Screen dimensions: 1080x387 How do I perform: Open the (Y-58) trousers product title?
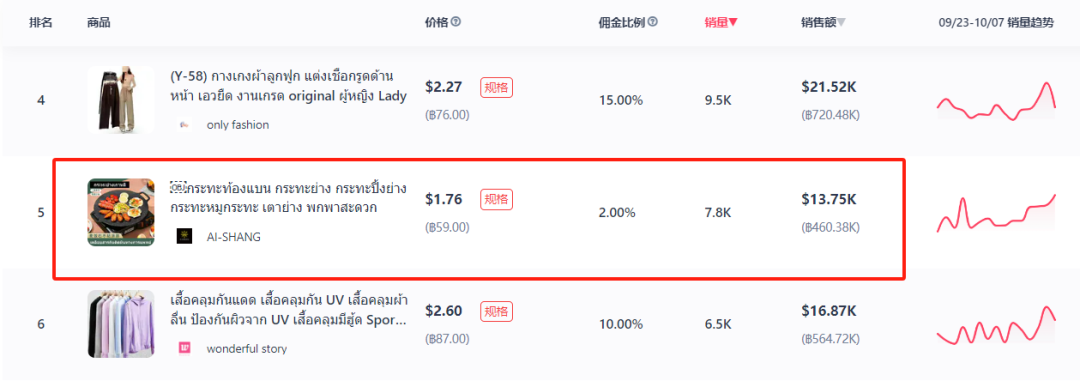(288, 86)
